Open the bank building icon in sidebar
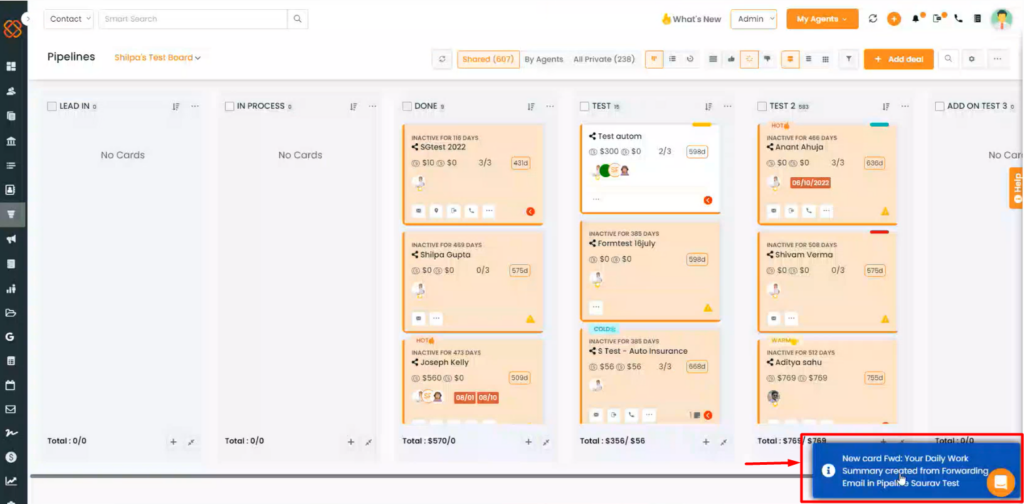 click(10, 141)
